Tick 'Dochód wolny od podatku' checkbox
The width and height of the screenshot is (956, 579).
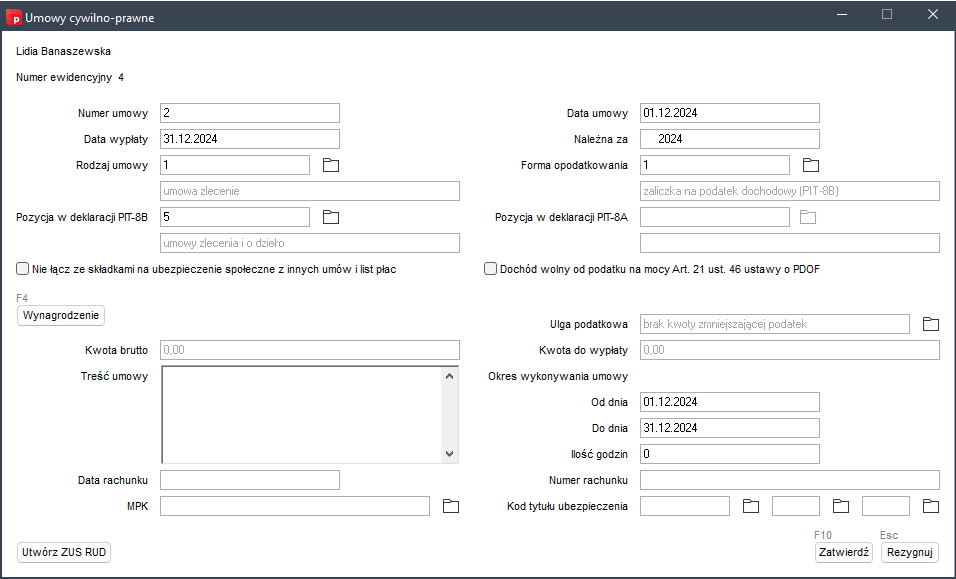tap(491, 269)
